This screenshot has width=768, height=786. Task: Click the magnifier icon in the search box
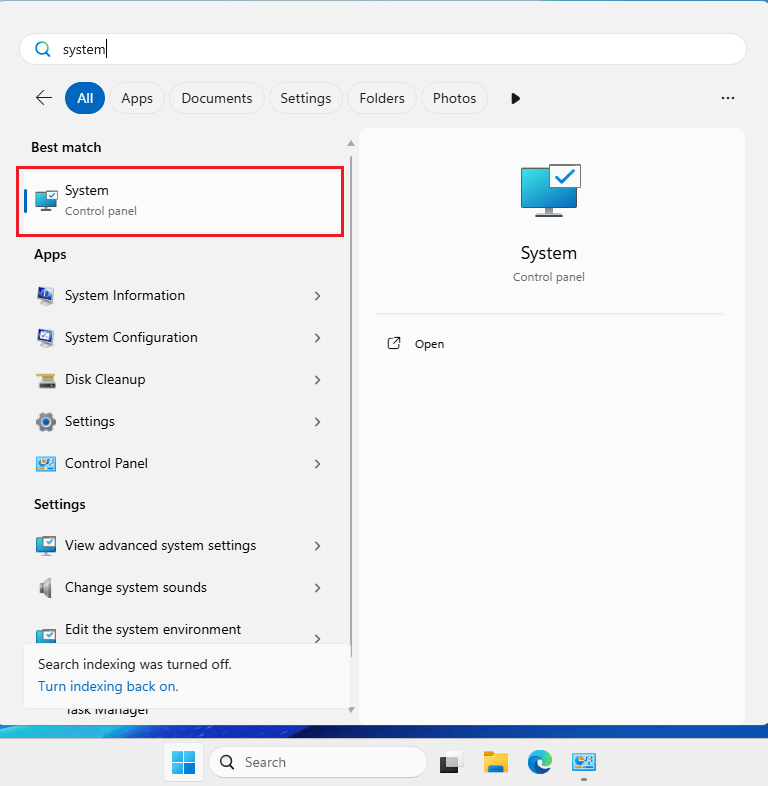43,49
